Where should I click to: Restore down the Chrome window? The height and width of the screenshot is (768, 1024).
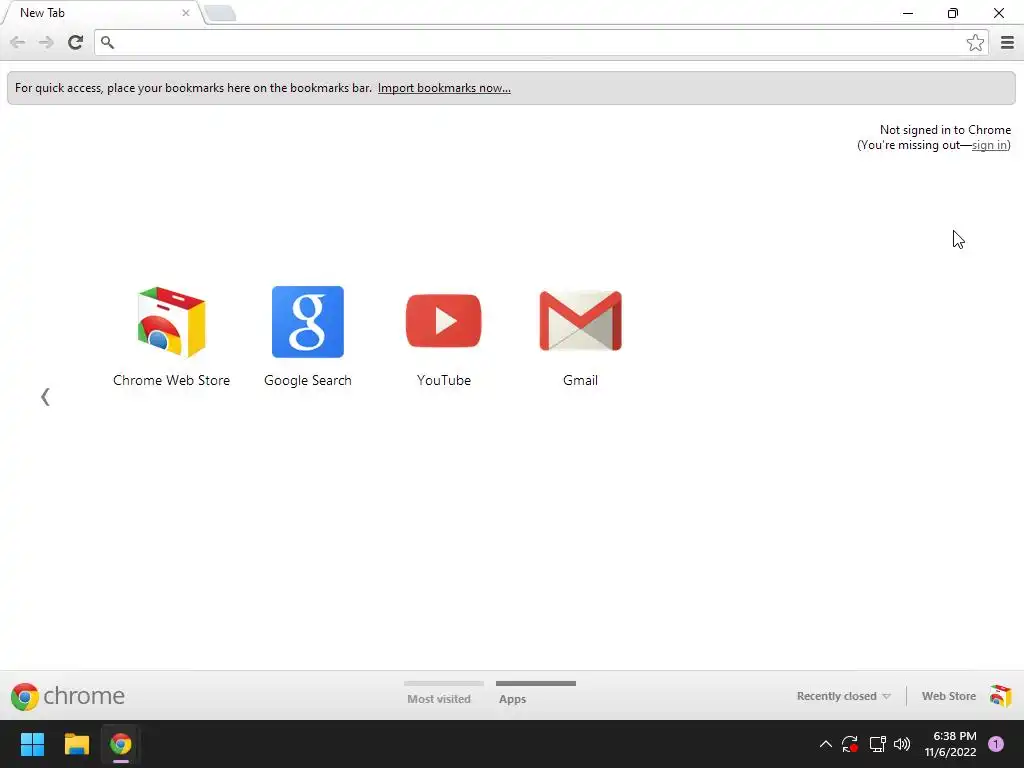pos(953,13)
